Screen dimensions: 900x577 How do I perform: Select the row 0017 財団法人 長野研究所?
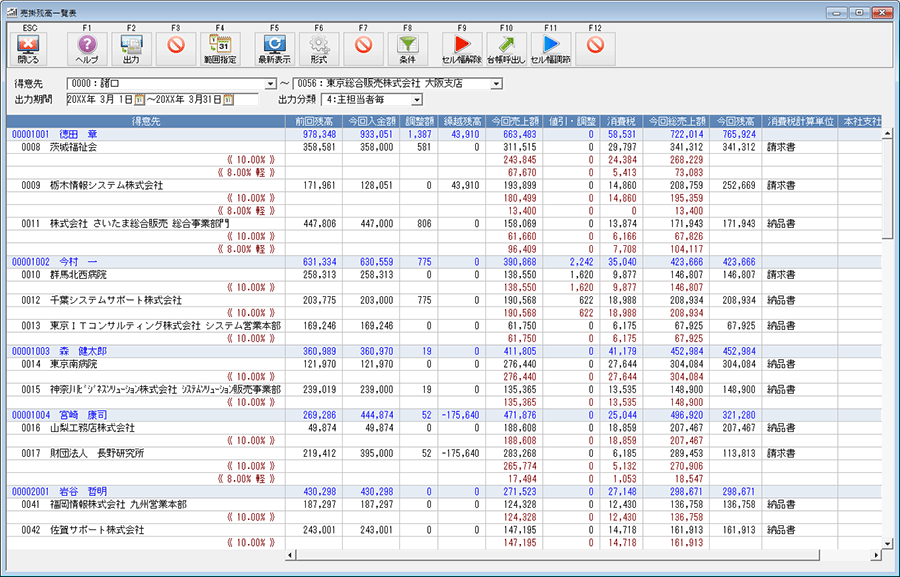(444, 453)
